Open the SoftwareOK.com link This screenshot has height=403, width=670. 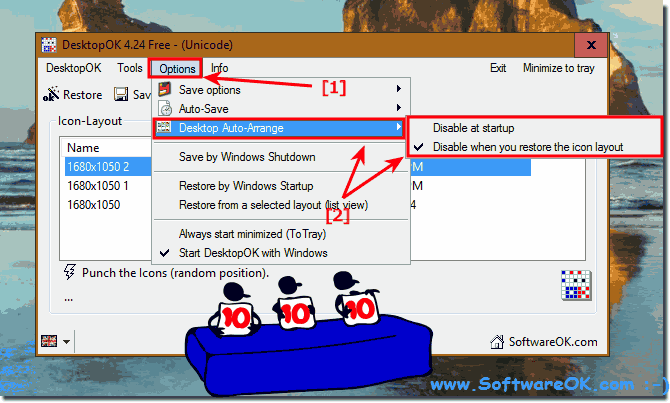click(x=553, y=342)
